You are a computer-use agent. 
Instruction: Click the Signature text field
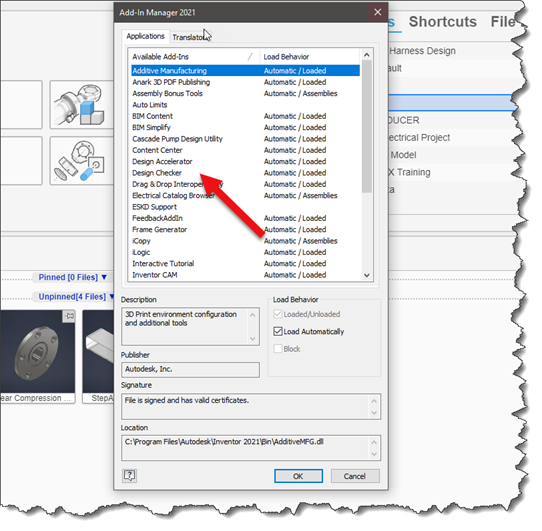tap(251, 406)
